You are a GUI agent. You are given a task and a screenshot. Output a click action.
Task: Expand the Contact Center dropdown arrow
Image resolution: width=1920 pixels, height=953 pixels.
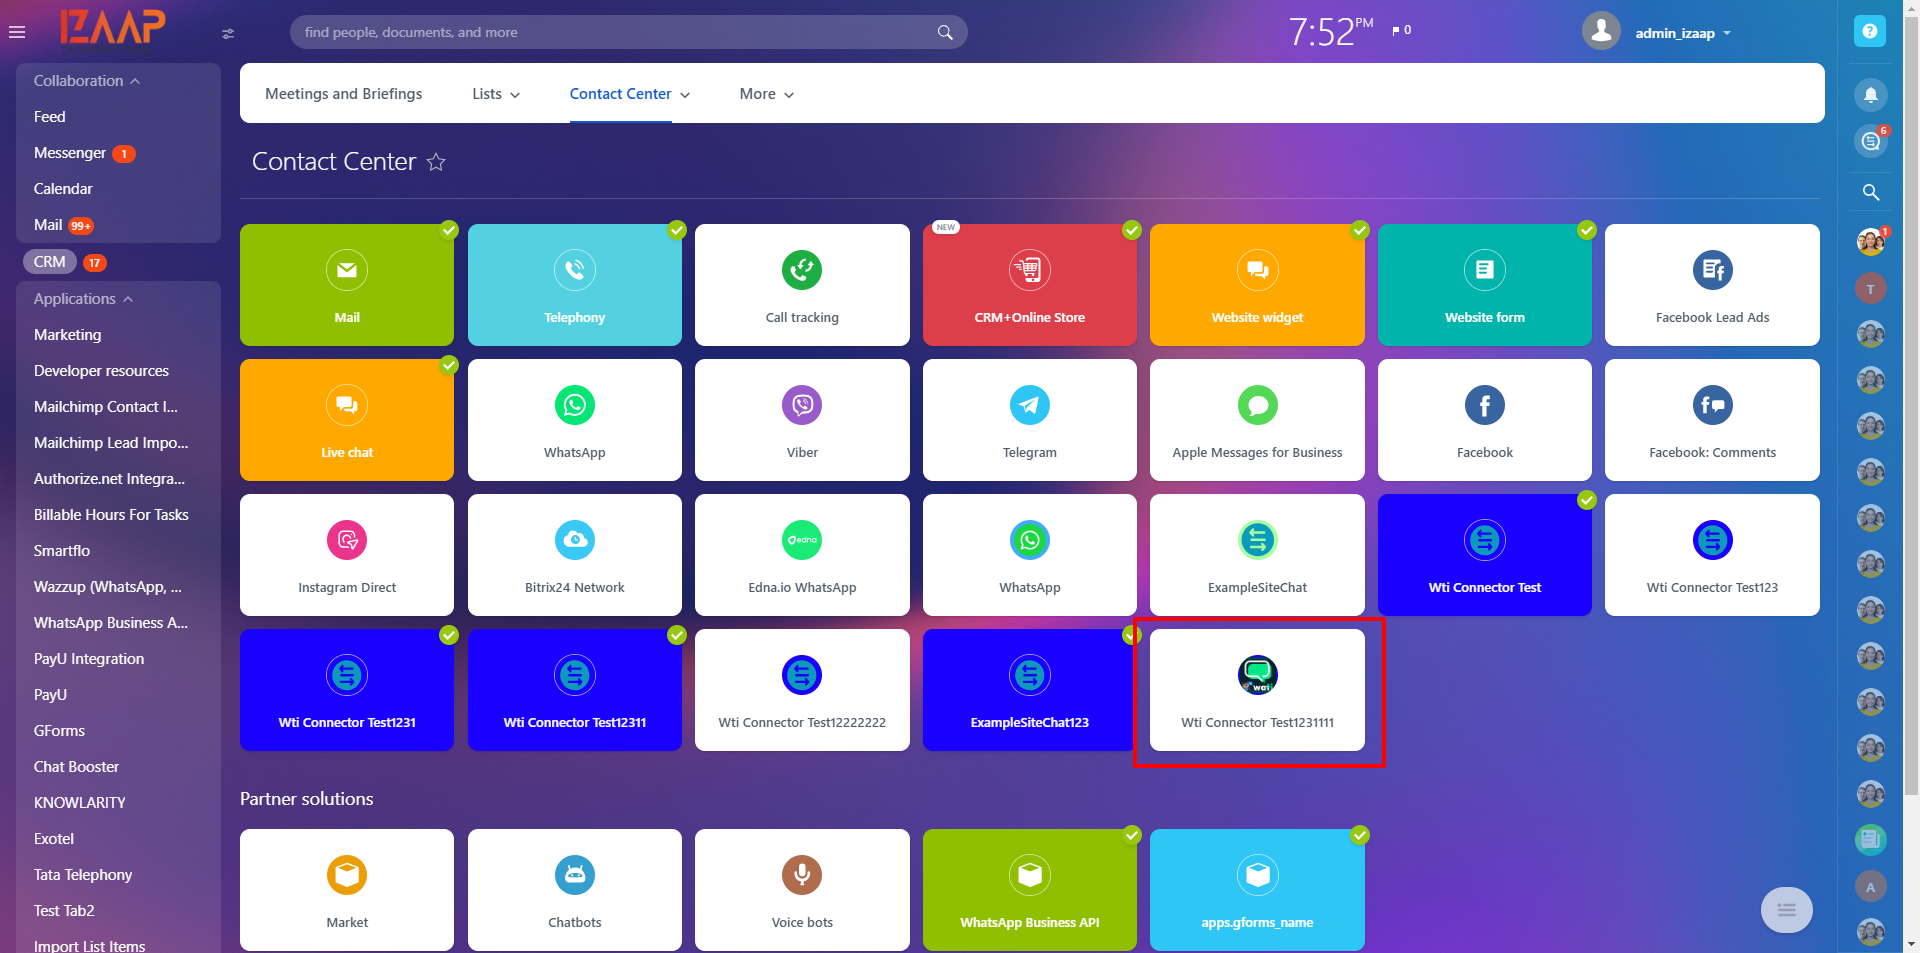(x=685, y=95)
